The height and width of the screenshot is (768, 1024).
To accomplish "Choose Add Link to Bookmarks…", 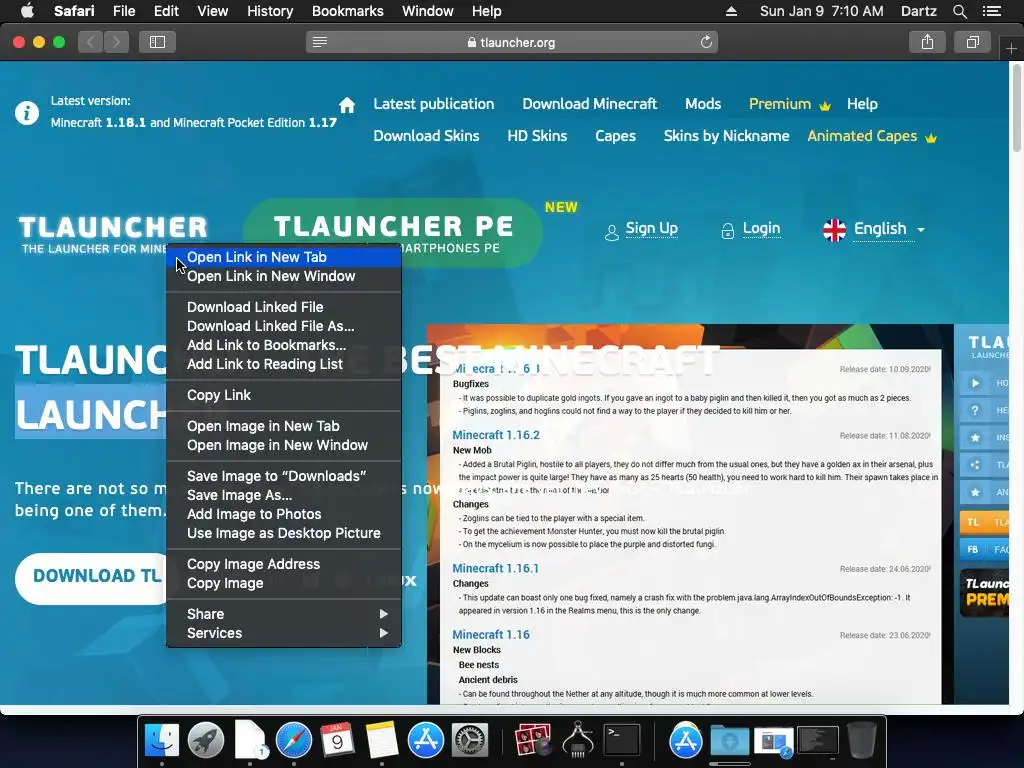I will (x=283, y=345).
